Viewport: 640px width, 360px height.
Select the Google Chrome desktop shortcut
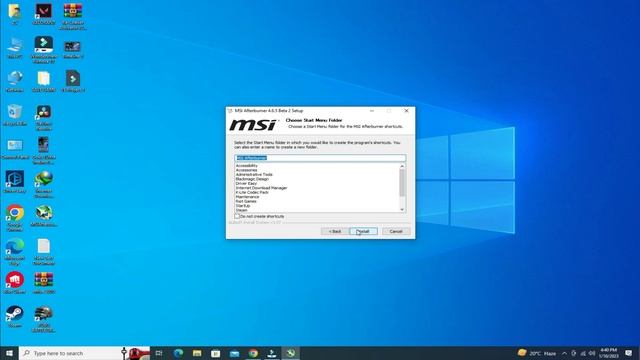point(15,218)
